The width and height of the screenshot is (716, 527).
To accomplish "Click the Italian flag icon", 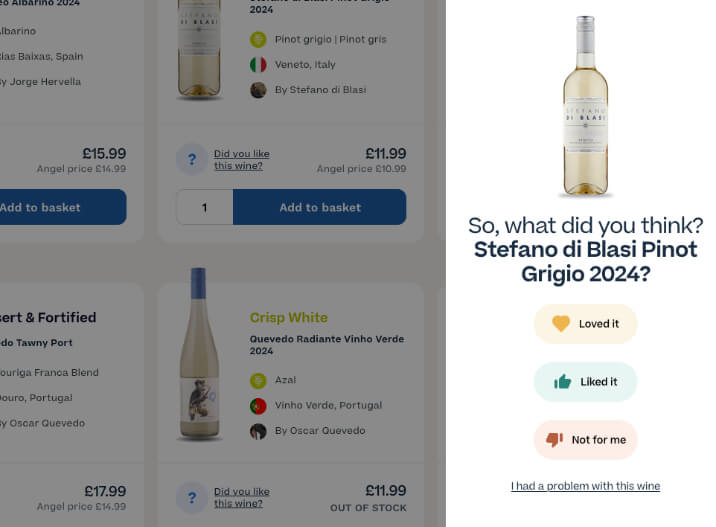I will point(258,64).
